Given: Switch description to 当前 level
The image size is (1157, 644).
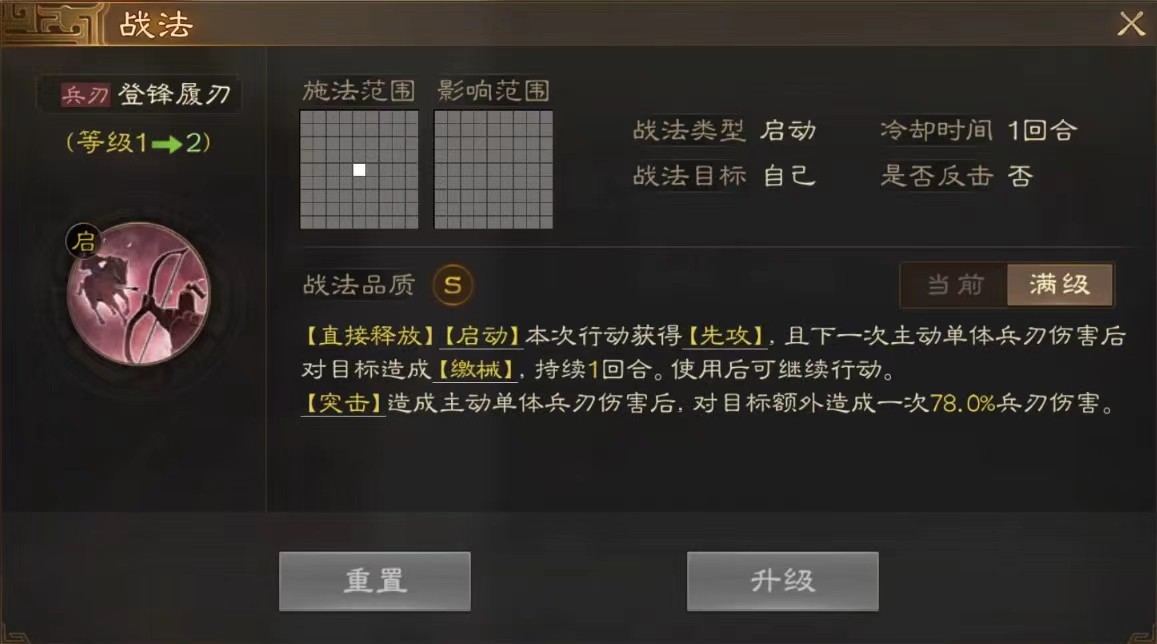Looking at the screenshot, I should coord(955,285).
